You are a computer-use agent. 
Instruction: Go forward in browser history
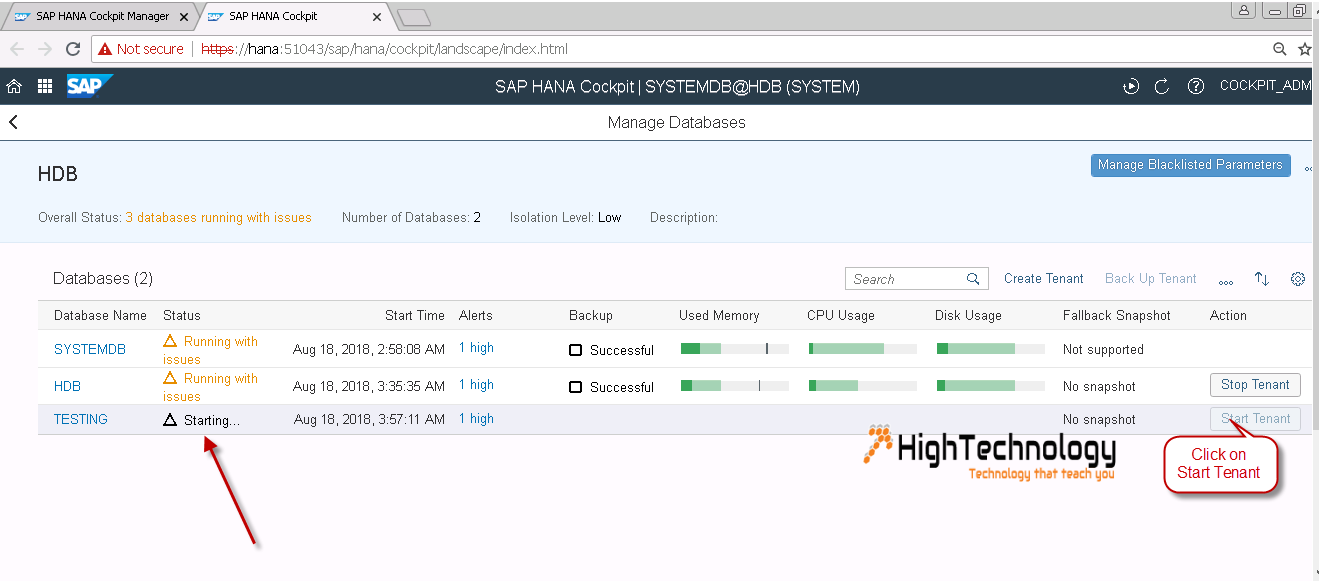pos(45,49)
